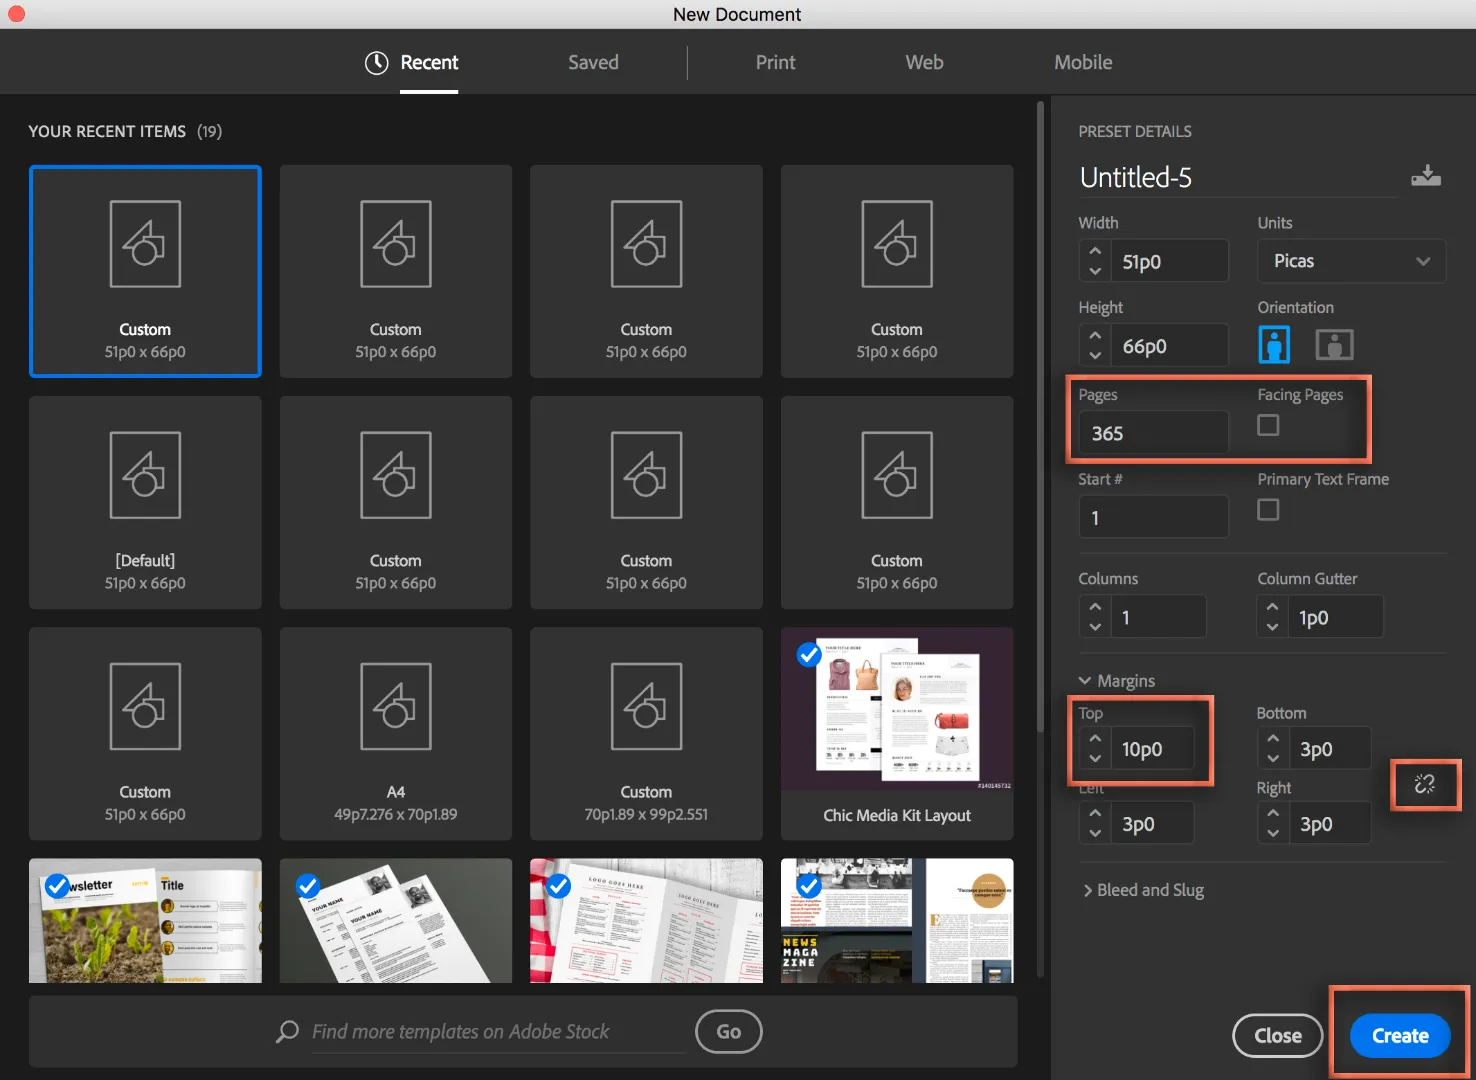Screen dimensions: 1476x1080
Task: Collapse the Margins section
Action: (x=1085, y=681)
